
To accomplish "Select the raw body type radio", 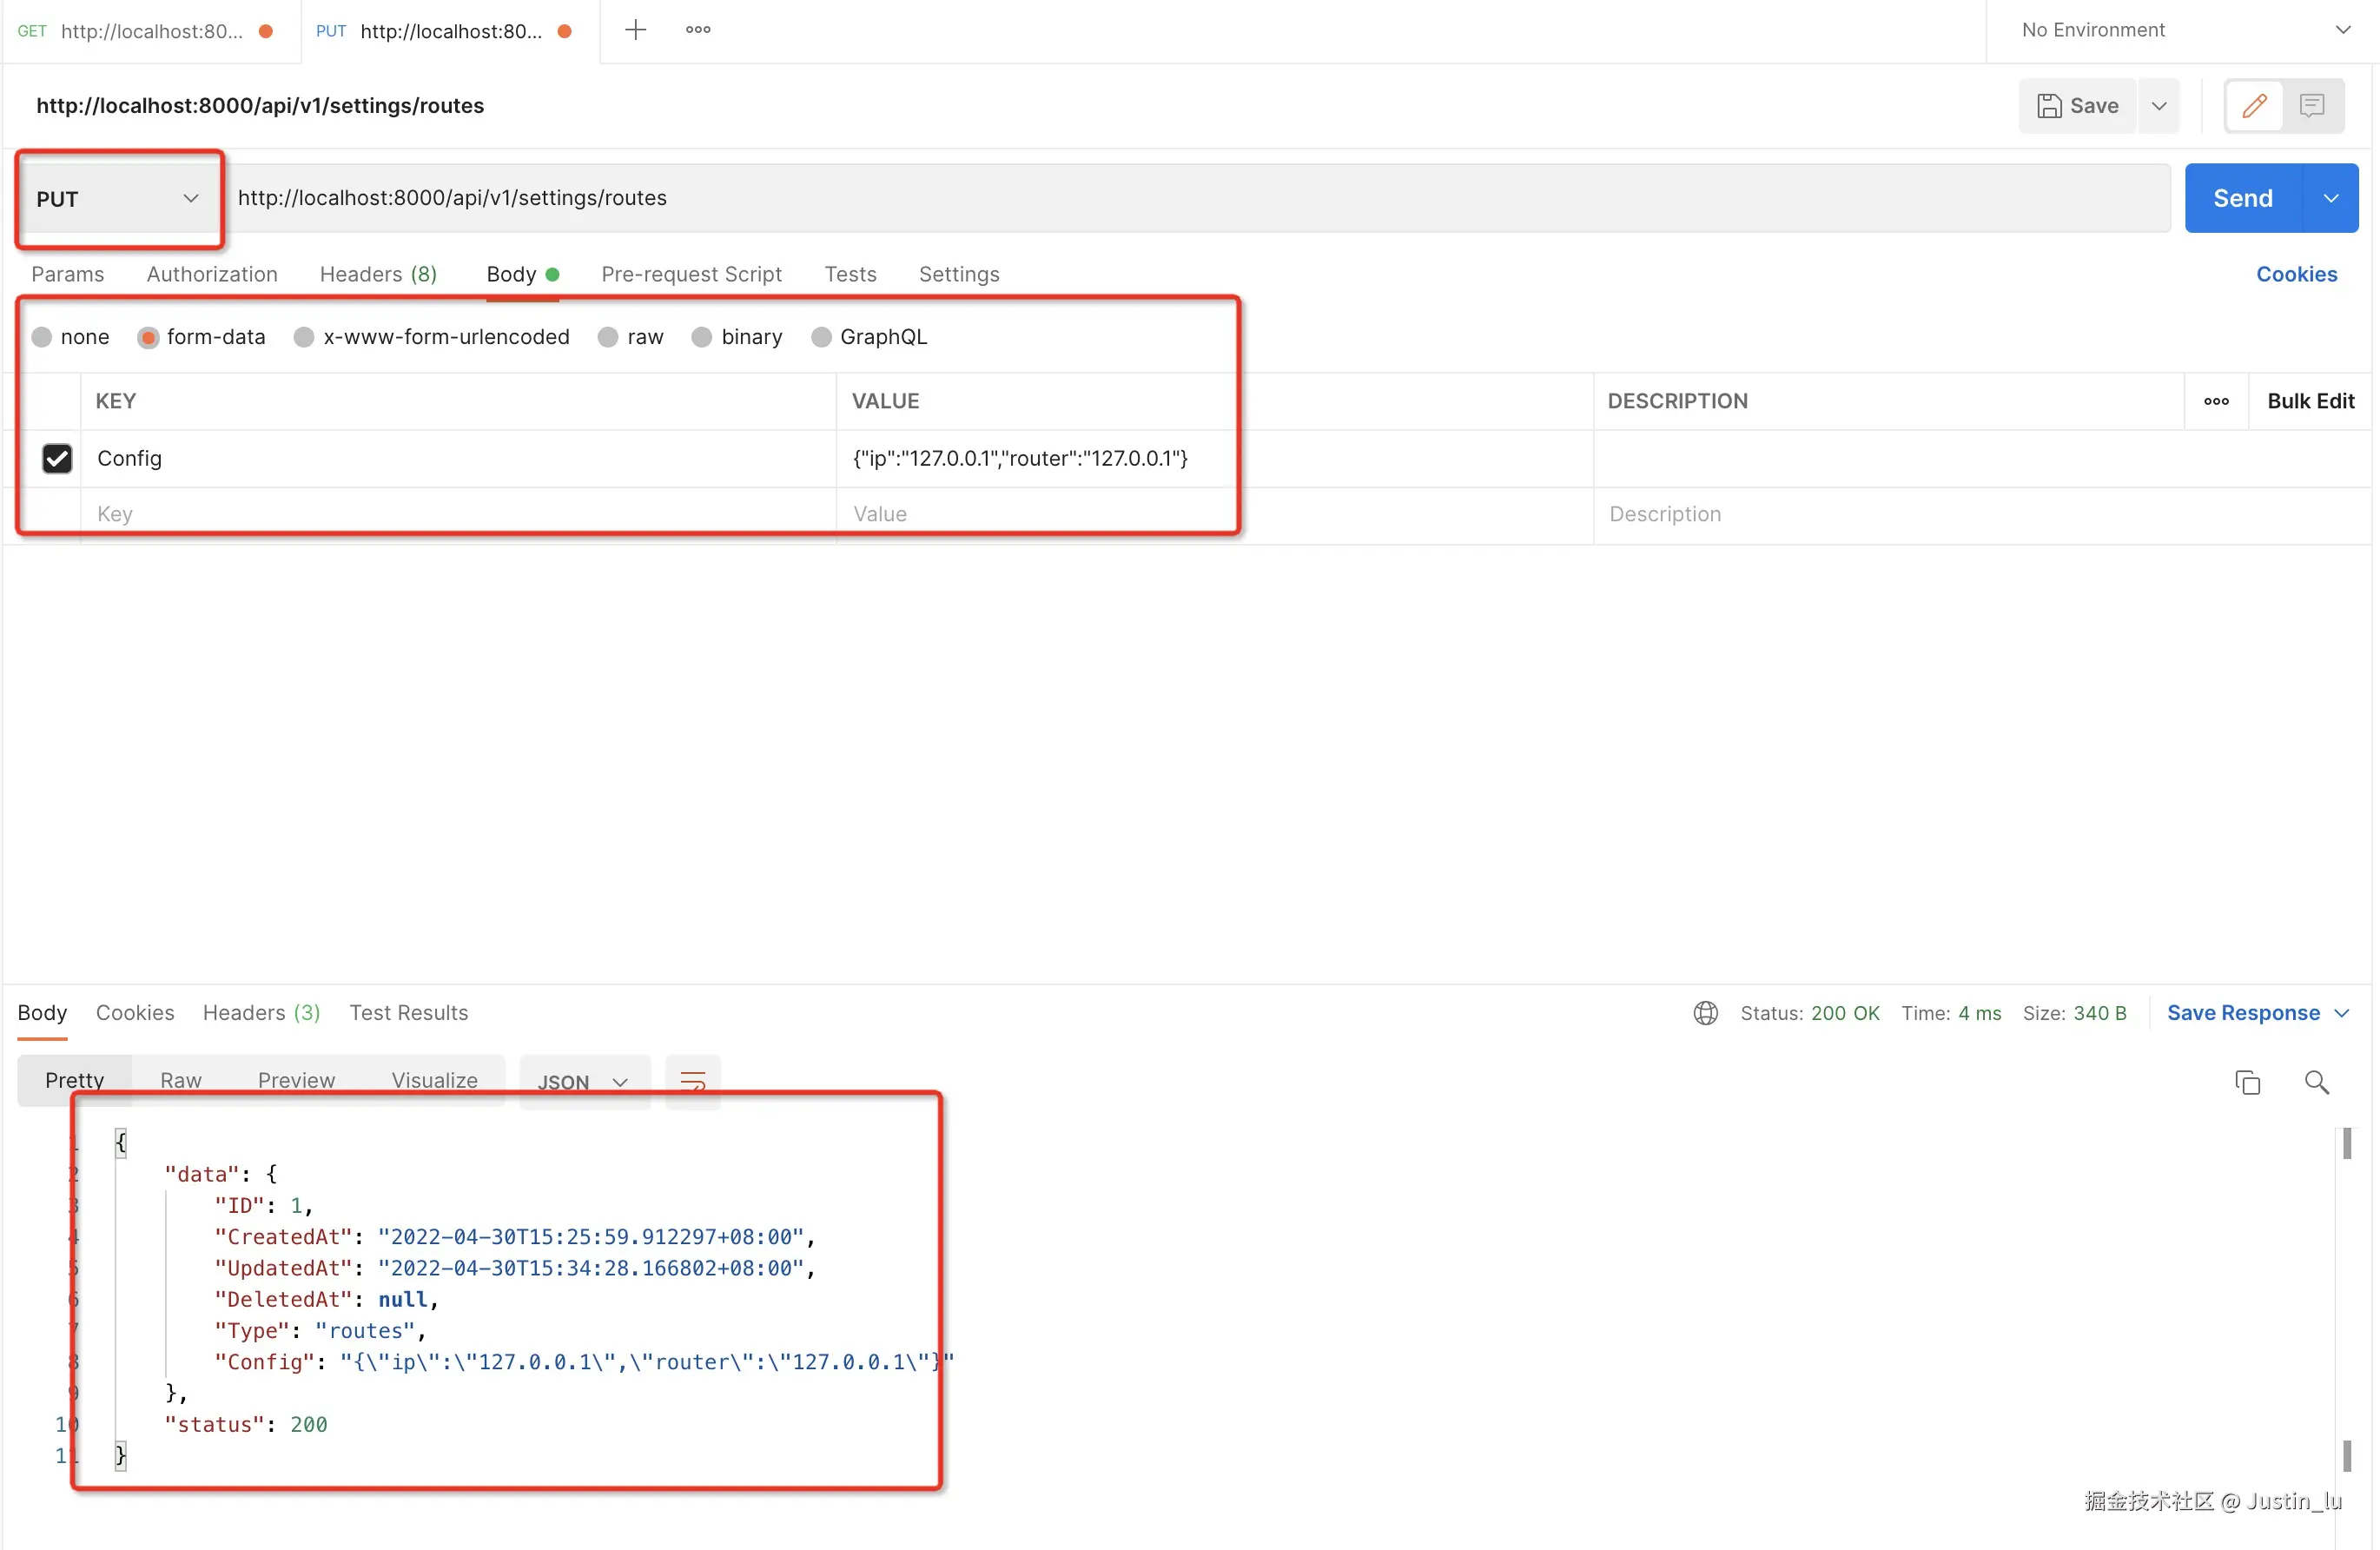I will click(608, 337).
